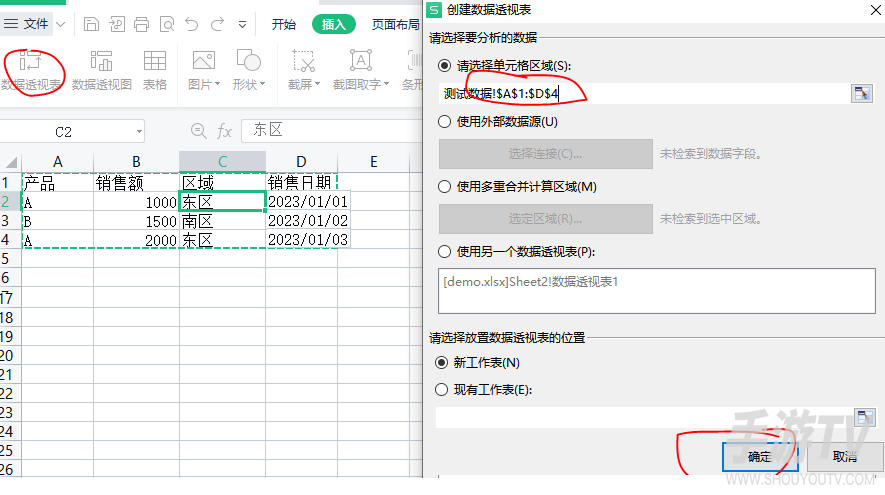Select 使用另一个数据透视表 radio option

tap(445, 252)
